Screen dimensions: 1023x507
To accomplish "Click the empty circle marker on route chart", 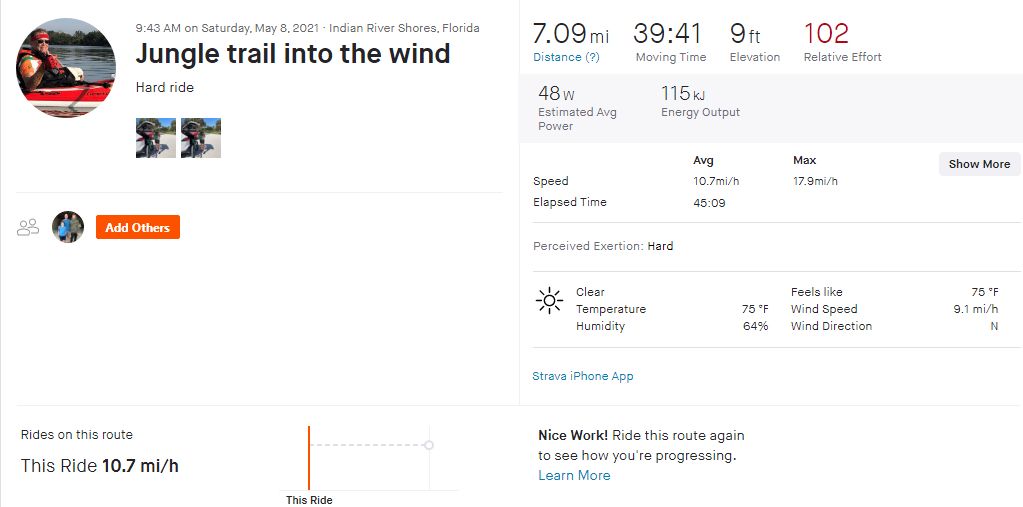I will coord(429,445).
